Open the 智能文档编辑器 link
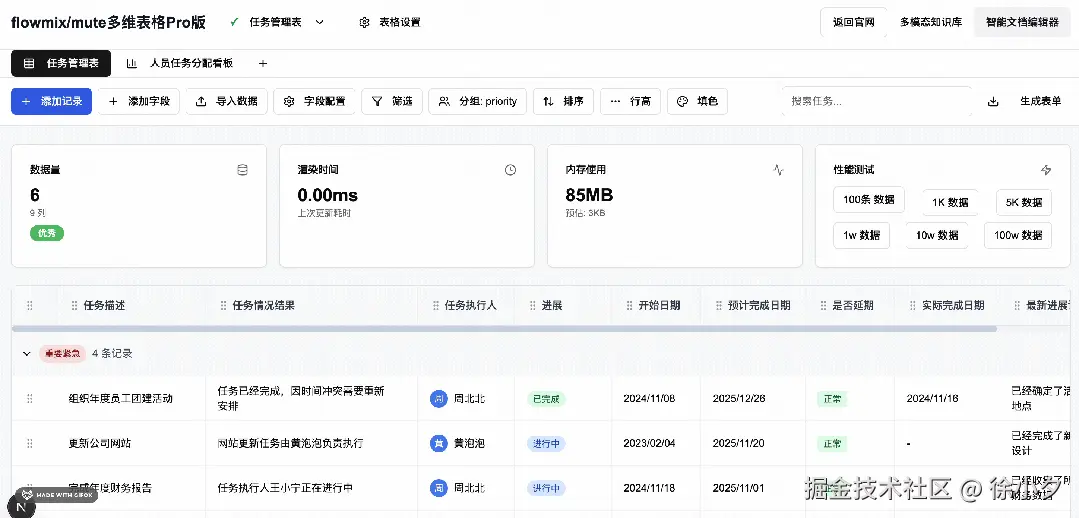The image size is (1080, 519). point(1022,22)
